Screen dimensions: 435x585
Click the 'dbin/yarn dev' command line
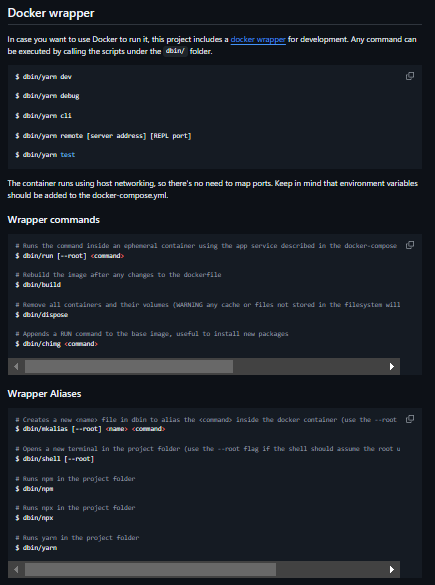click(44, 77)
